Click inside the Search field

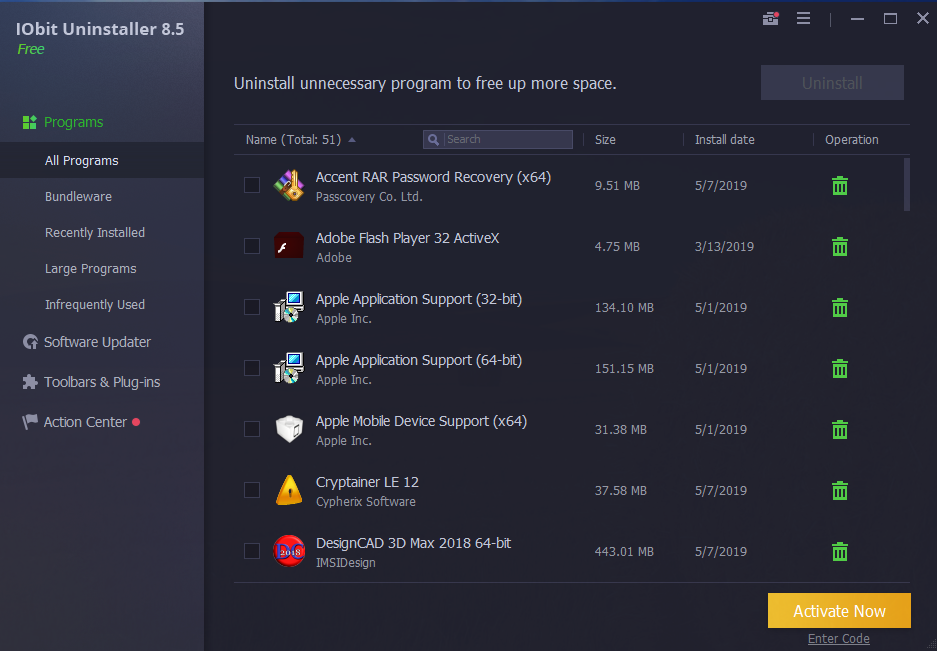tap(498, 139)
